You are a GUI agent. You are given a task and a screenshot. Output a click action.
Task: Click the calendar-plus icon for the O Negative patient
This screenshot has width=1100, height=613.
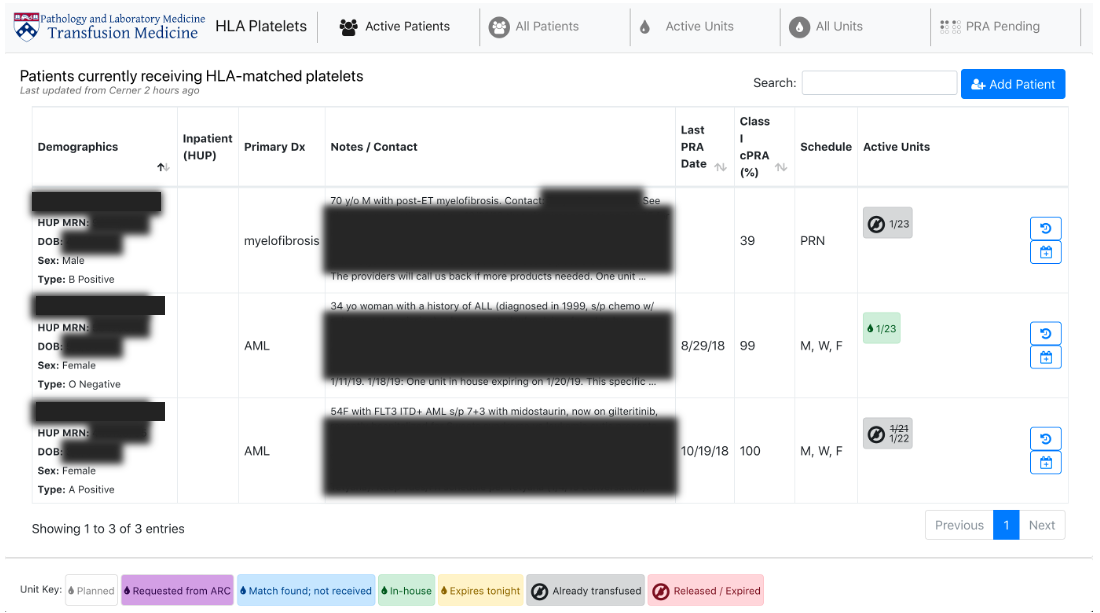(x=1045, y=357)
